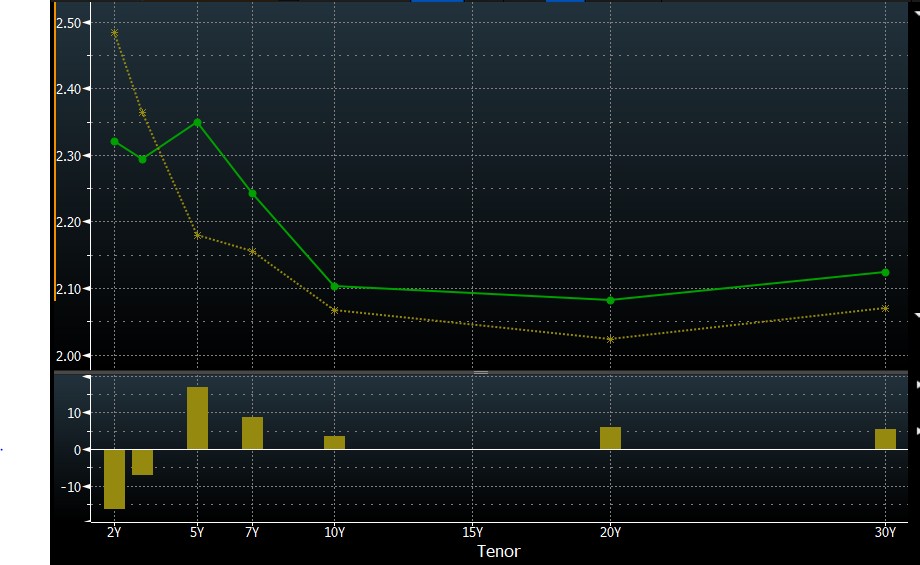This screenshot has height=565, width=920.
Task: Select the yellow dotted curve's 2Y asterisk marker
Action: click(114, 33)
